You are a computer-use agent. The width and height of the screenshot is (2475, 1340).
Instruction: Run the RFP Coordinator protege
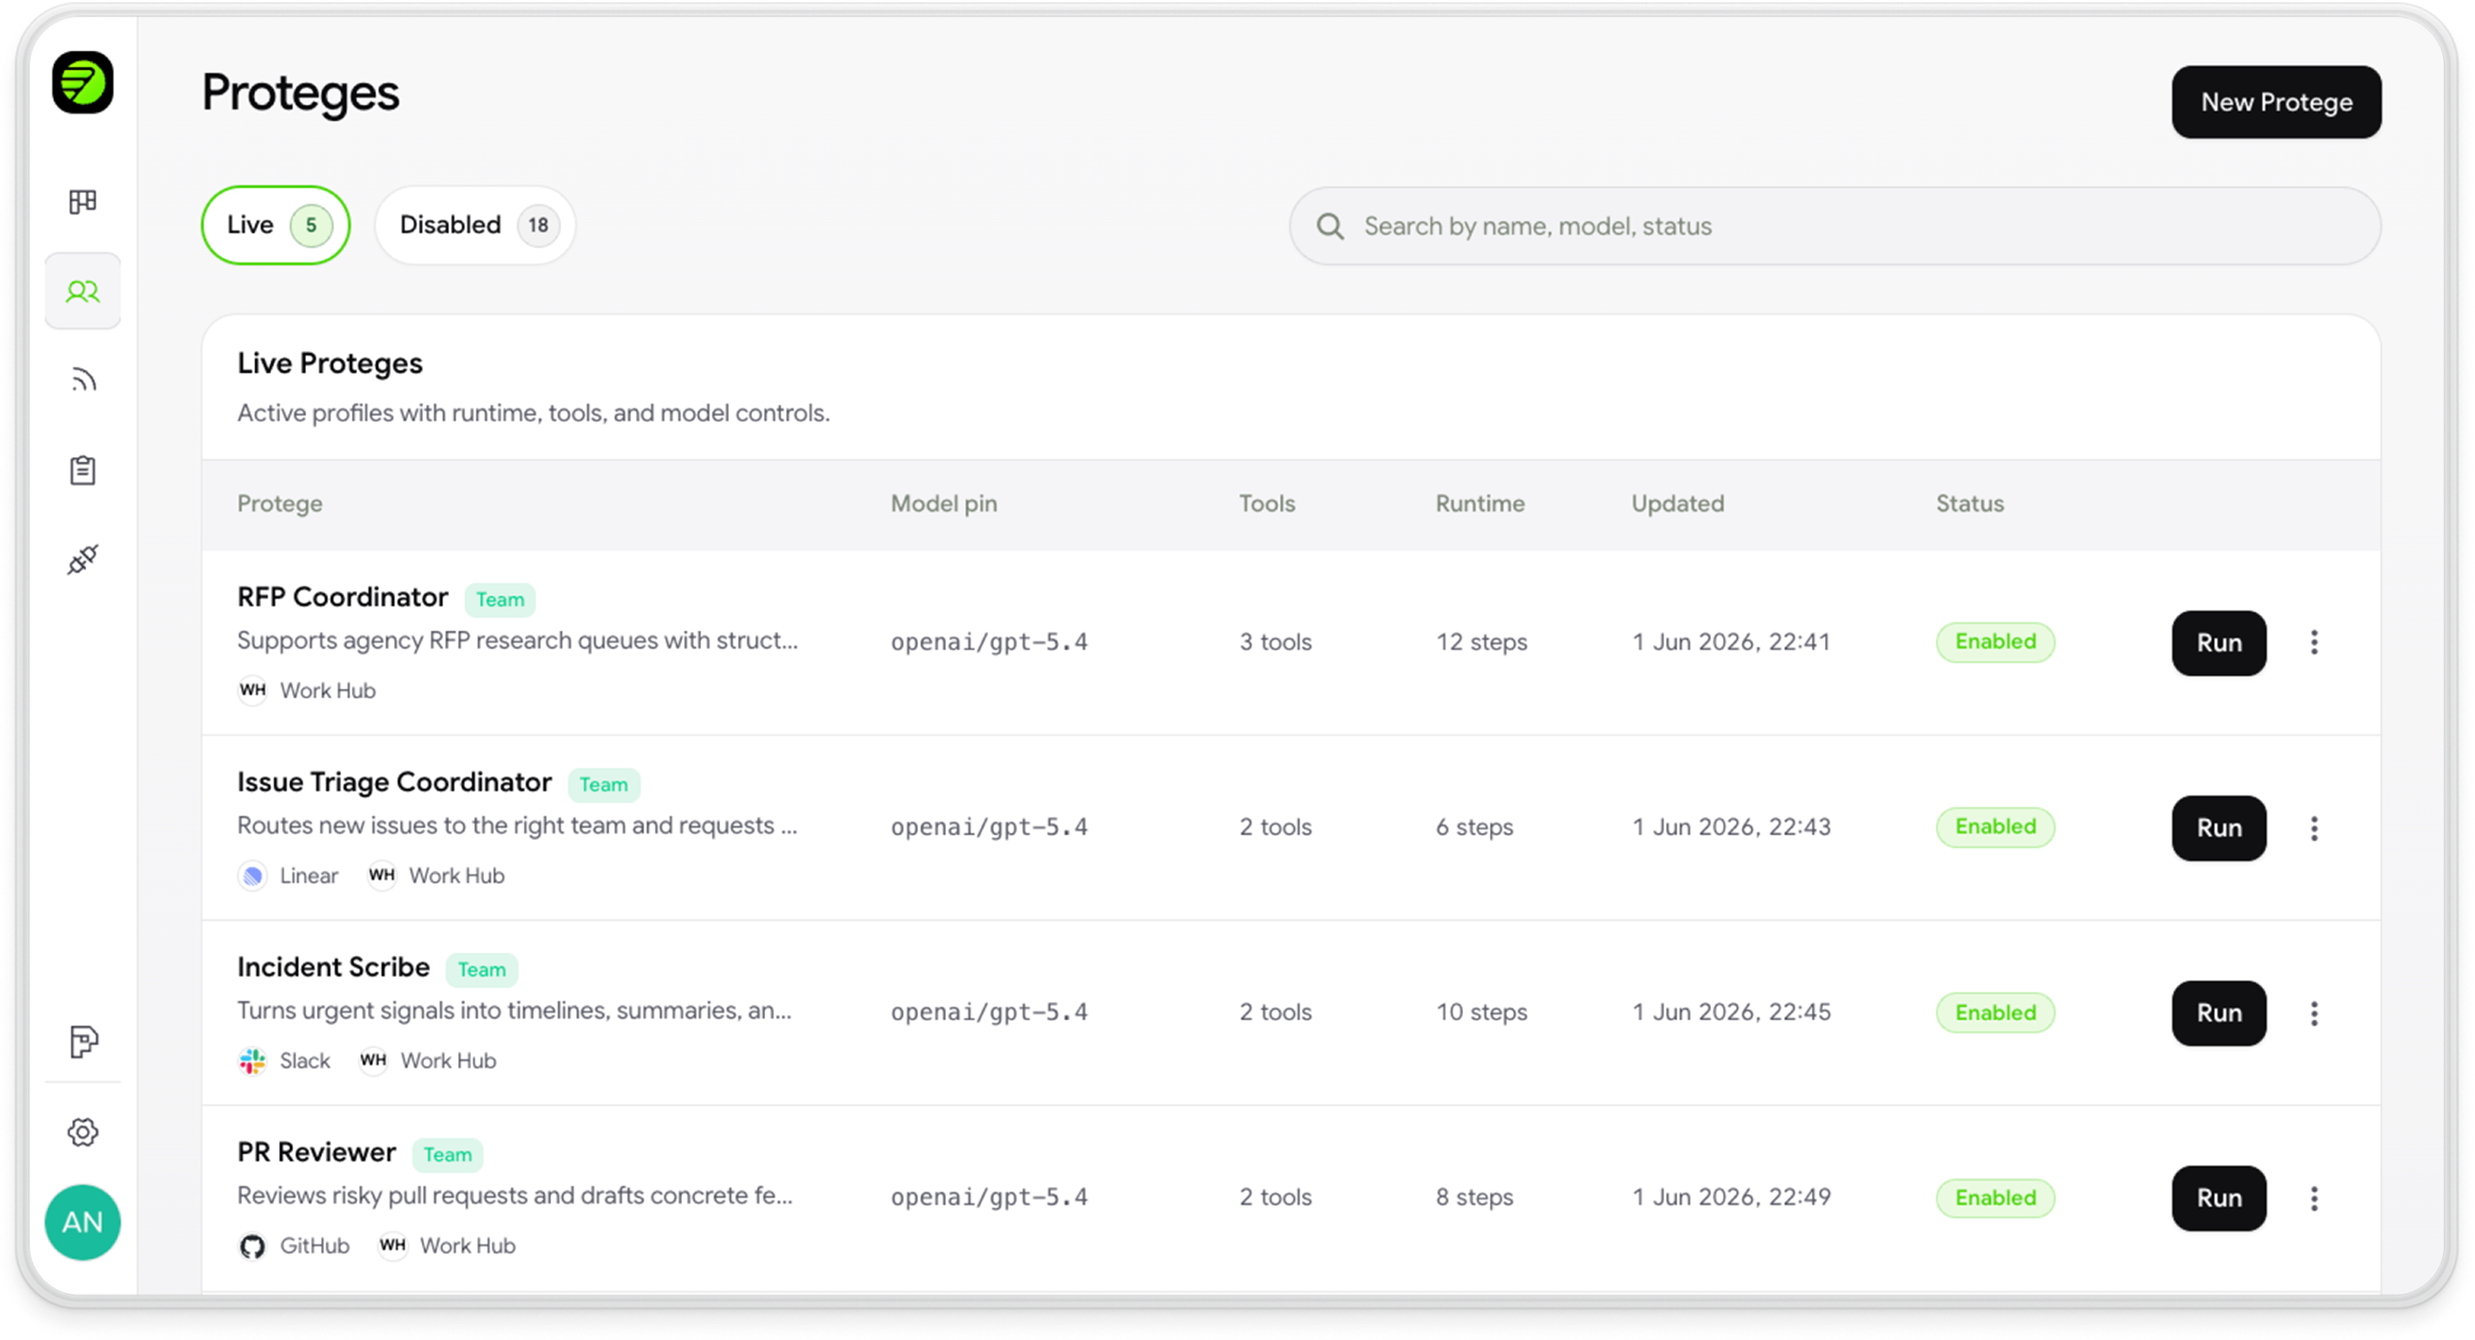[2219, 643]
